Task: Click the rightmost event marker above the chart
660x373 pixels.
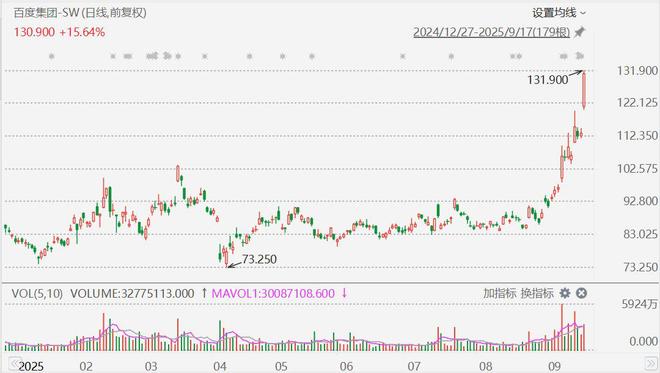Action: 580,56
